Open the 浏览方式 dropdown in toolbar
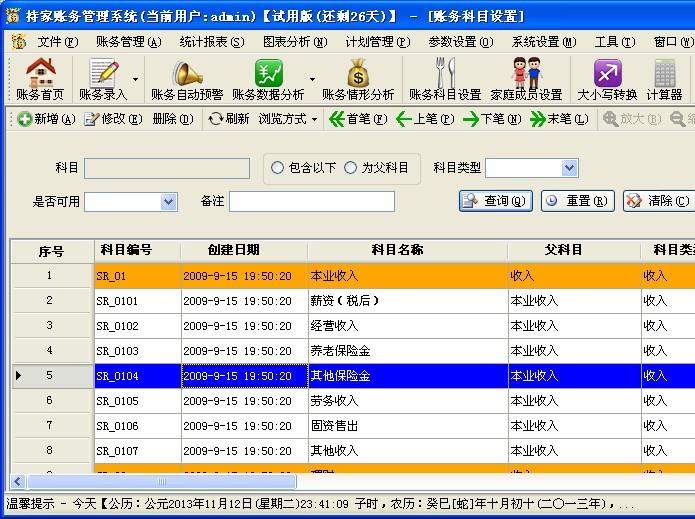This screenshot has height=519, width=695. point(289,119)
